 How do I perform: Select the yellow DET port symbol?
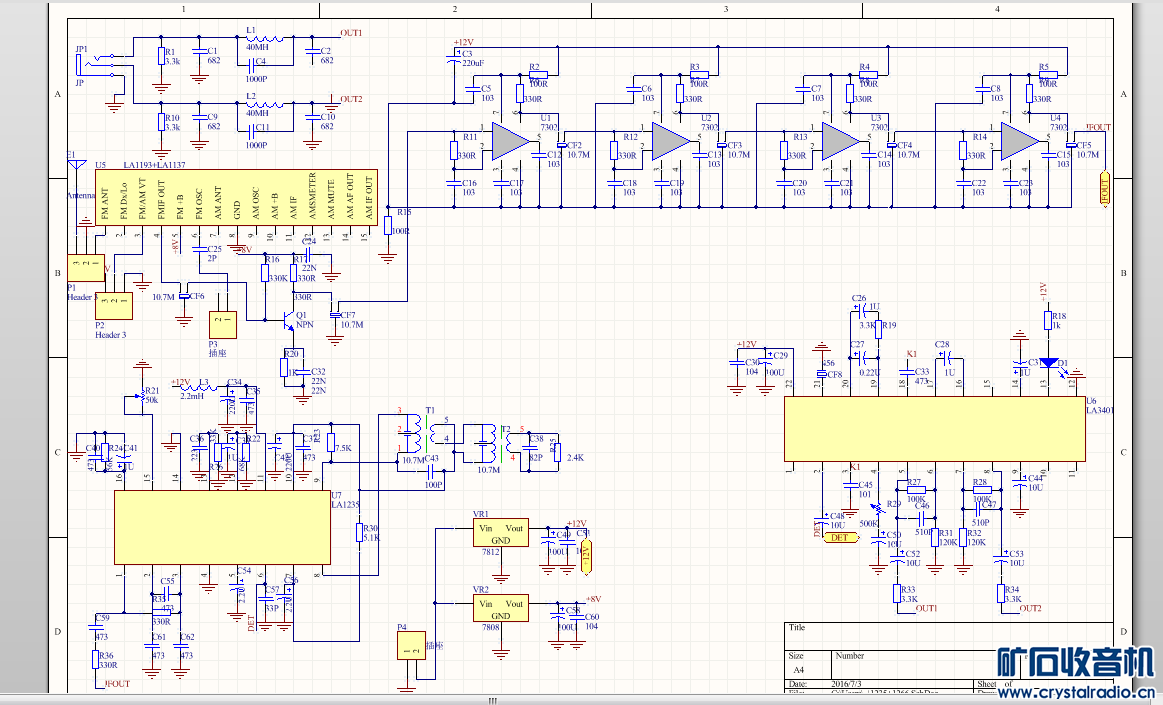(839, 537)
